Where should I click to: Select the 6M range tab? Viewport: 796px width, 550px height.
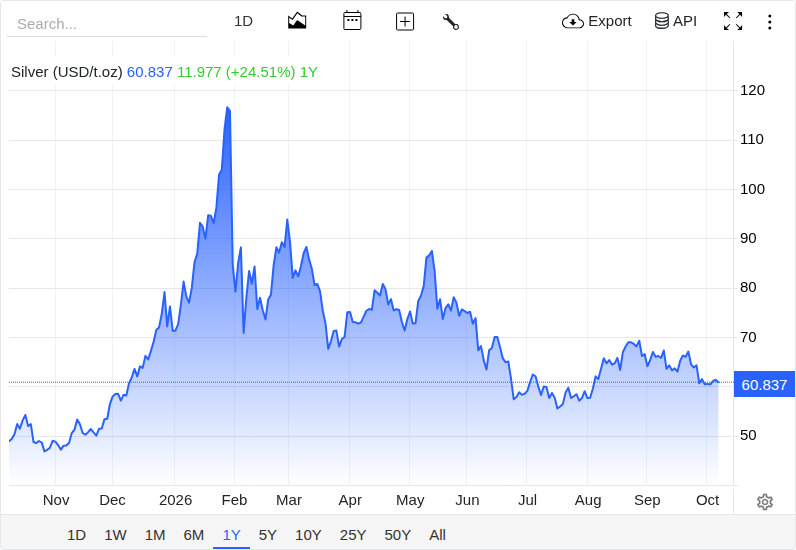[x=193, y=535]
